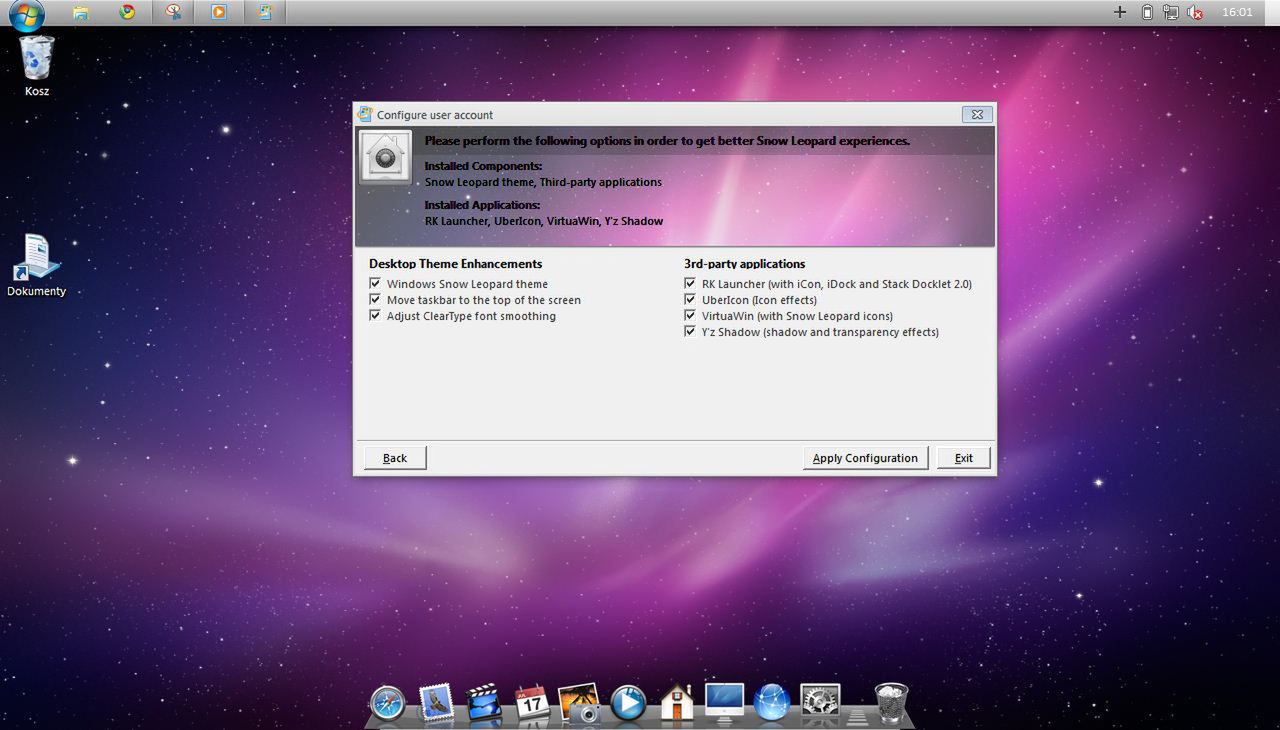
Task: Toggle Move taskbar to the top checkbox
Action: coord(375,300)
